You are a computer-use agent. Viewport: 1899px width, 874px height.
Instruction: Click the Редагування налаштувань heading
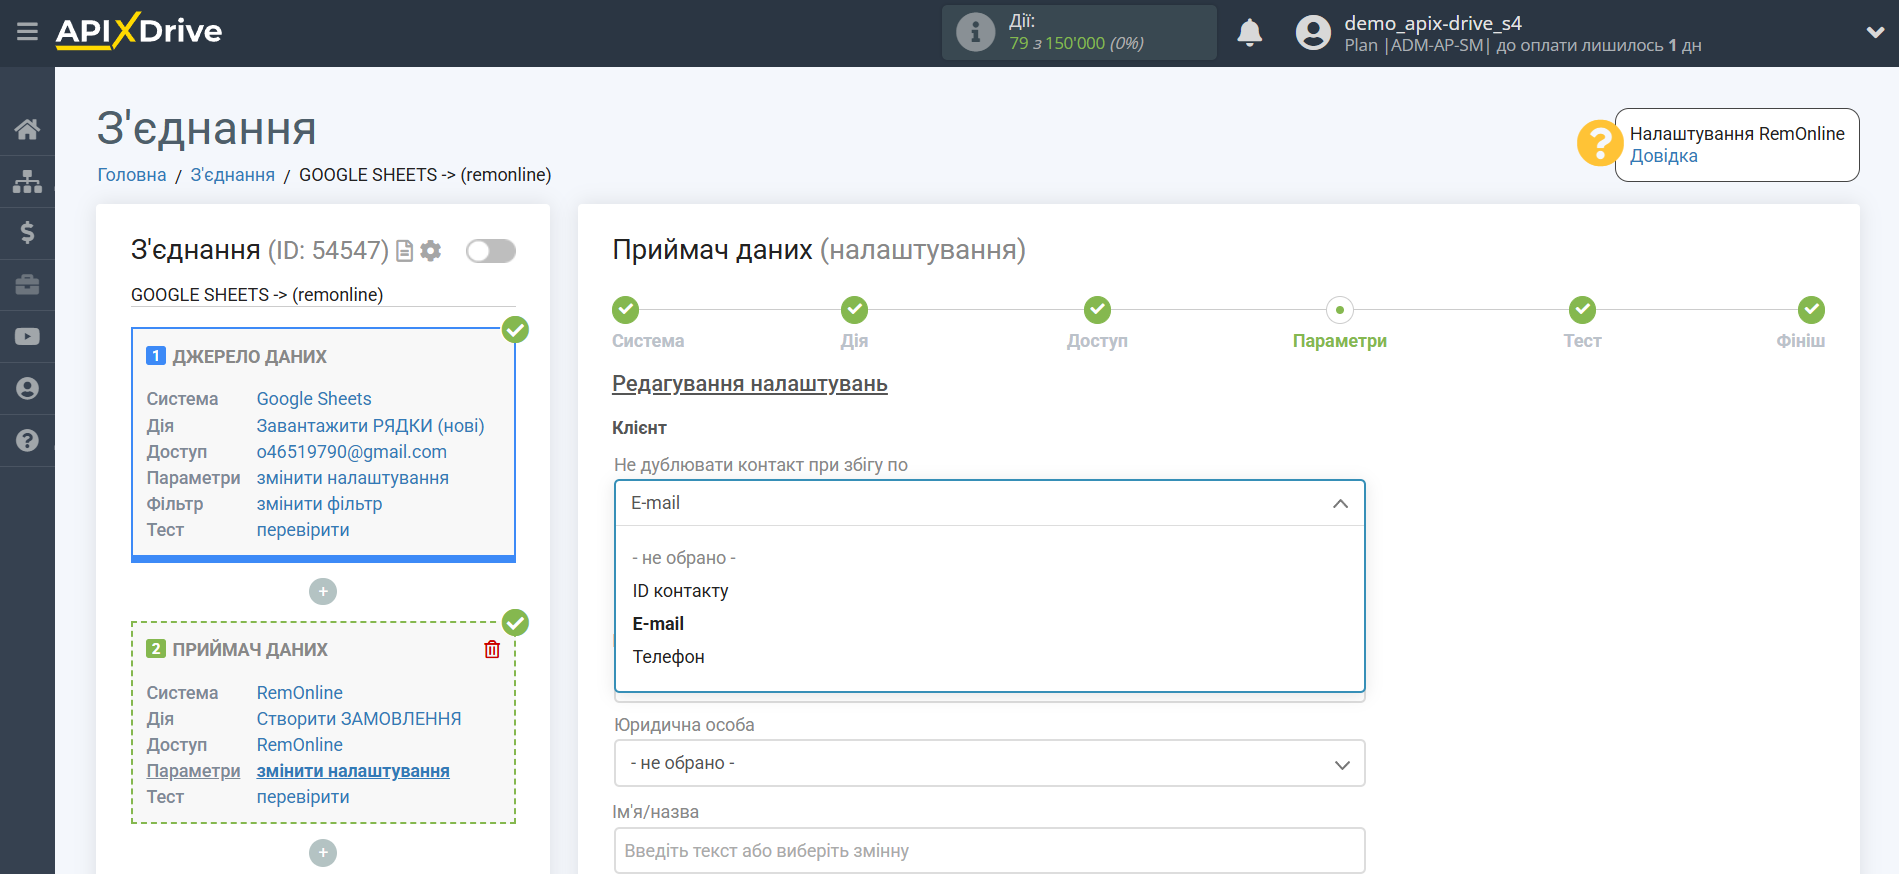750,384
